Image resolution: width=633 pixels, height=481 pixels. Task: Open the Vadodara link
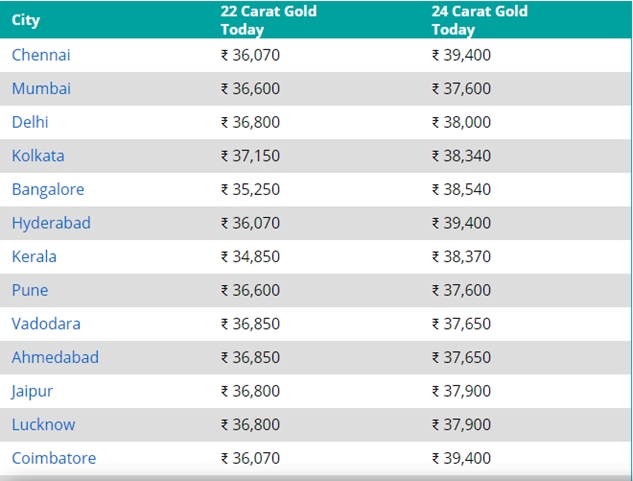(x=46, y=324)
